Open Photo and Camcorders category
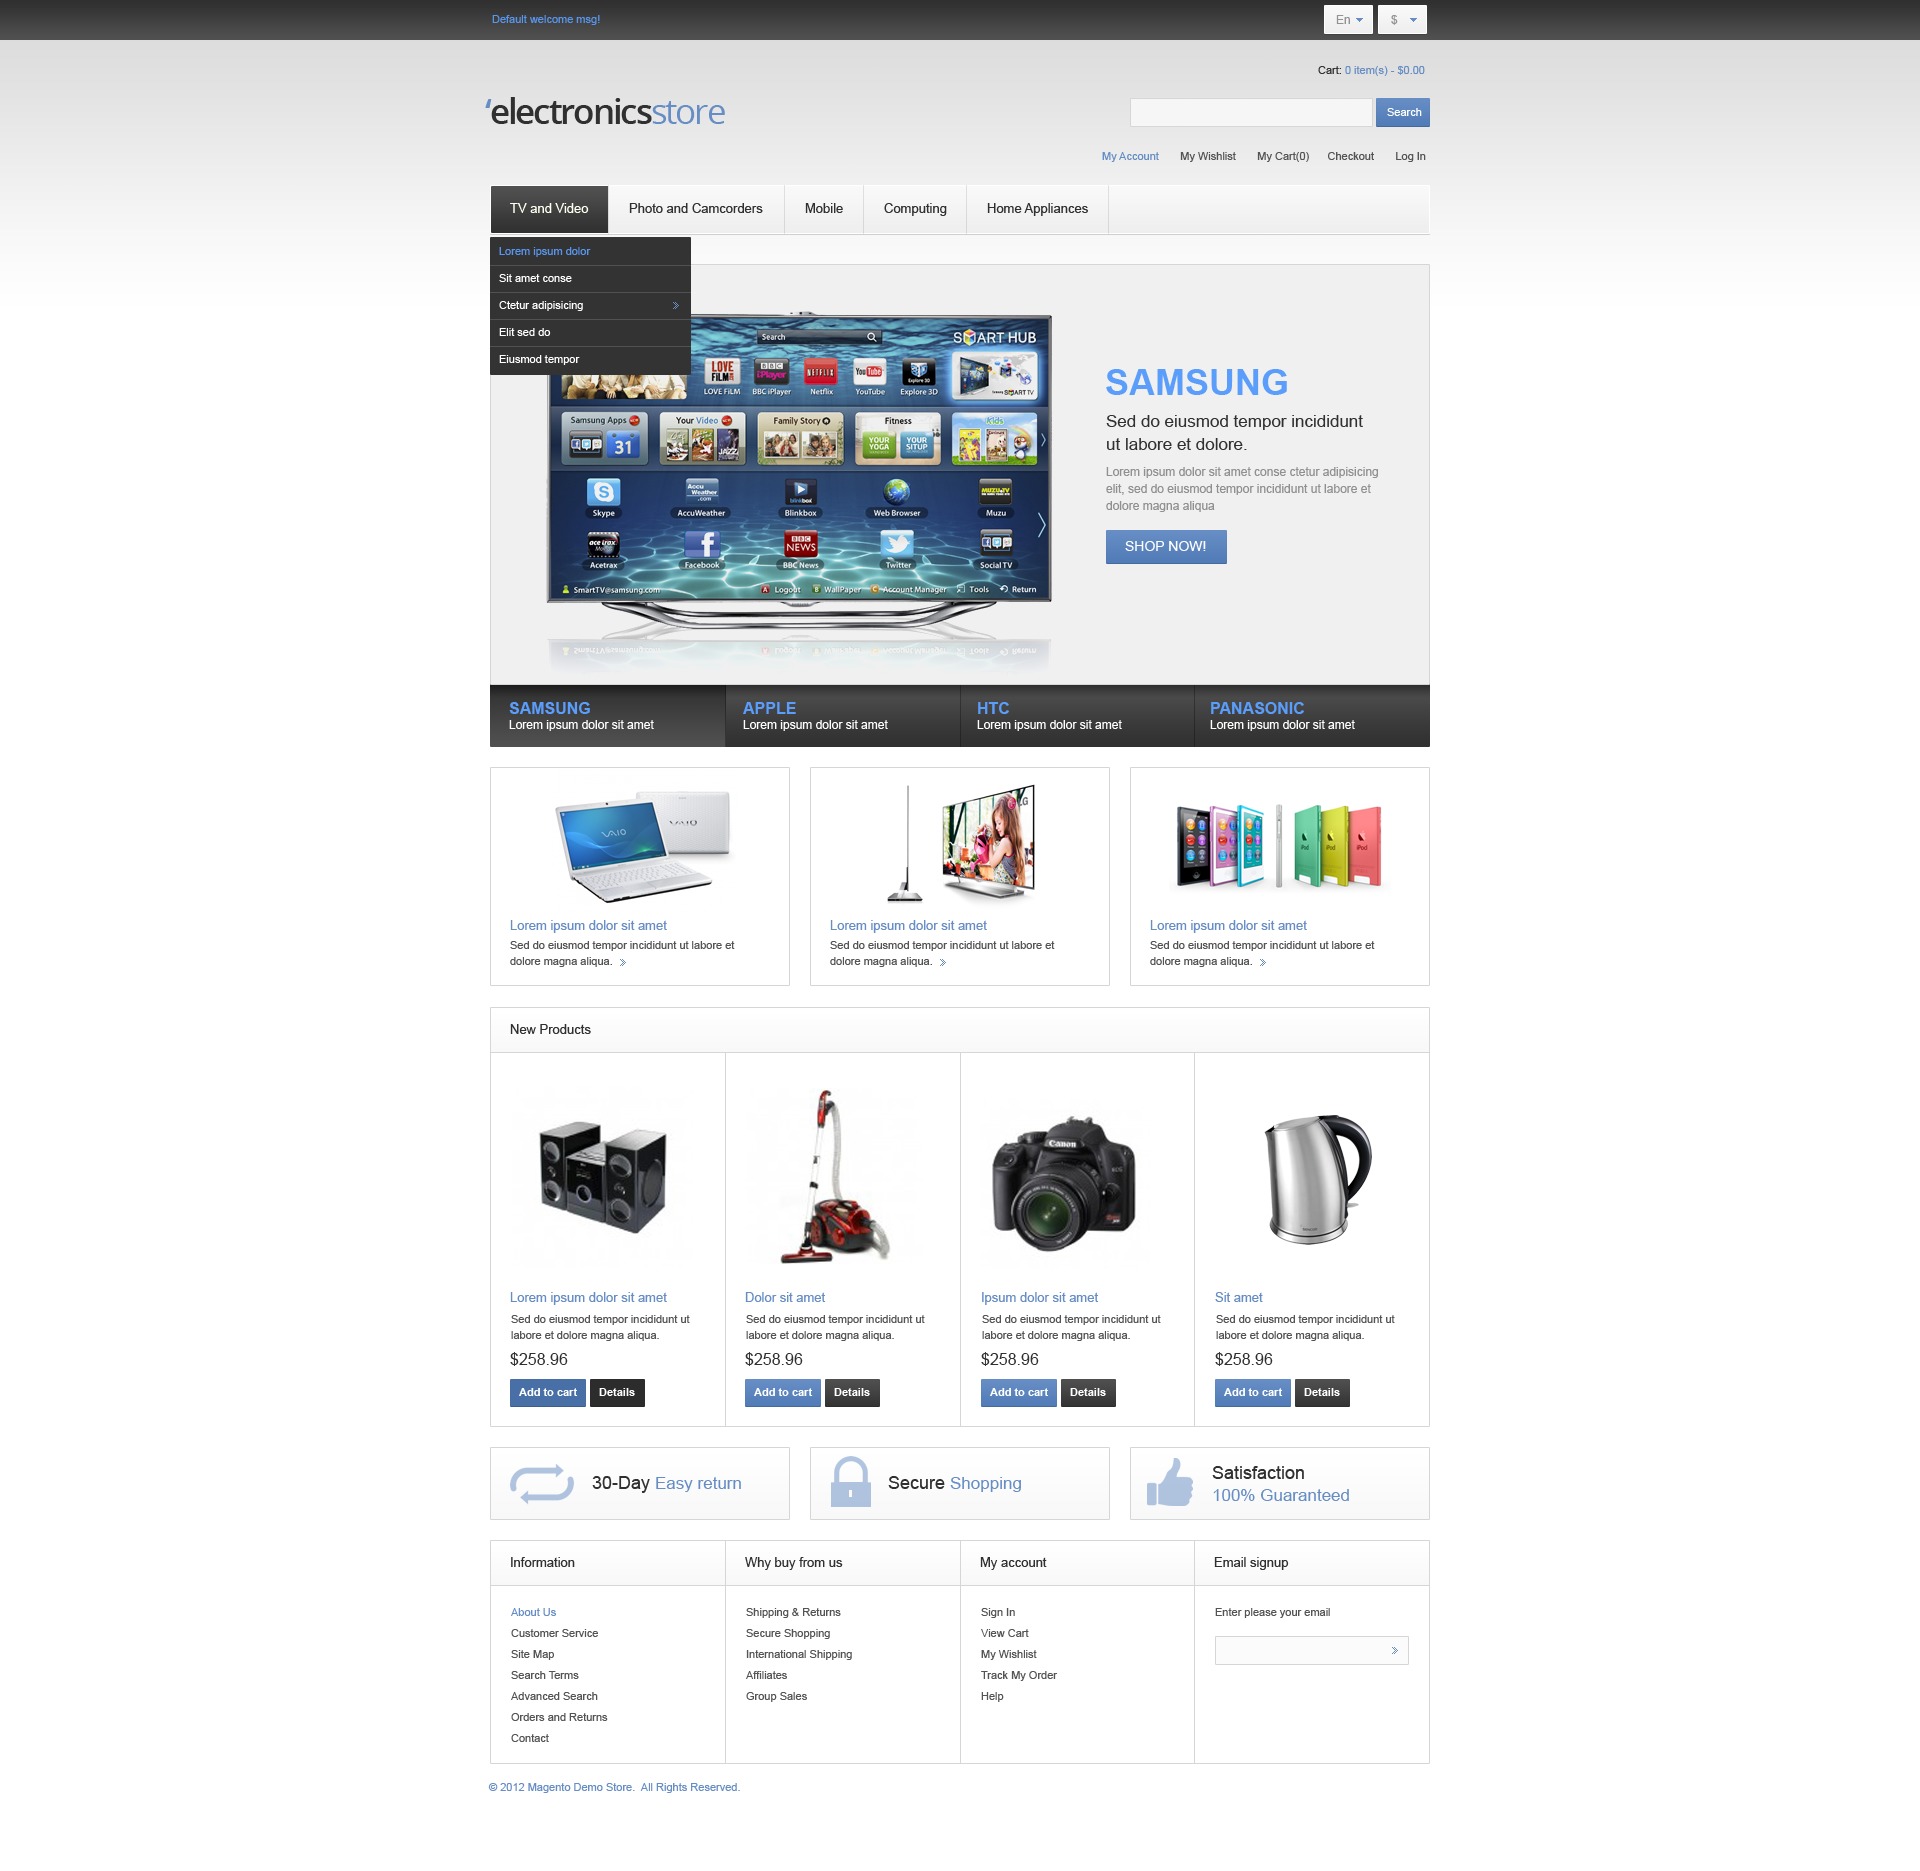This screenshot has height=1871, width=1920. coord(696,209)
